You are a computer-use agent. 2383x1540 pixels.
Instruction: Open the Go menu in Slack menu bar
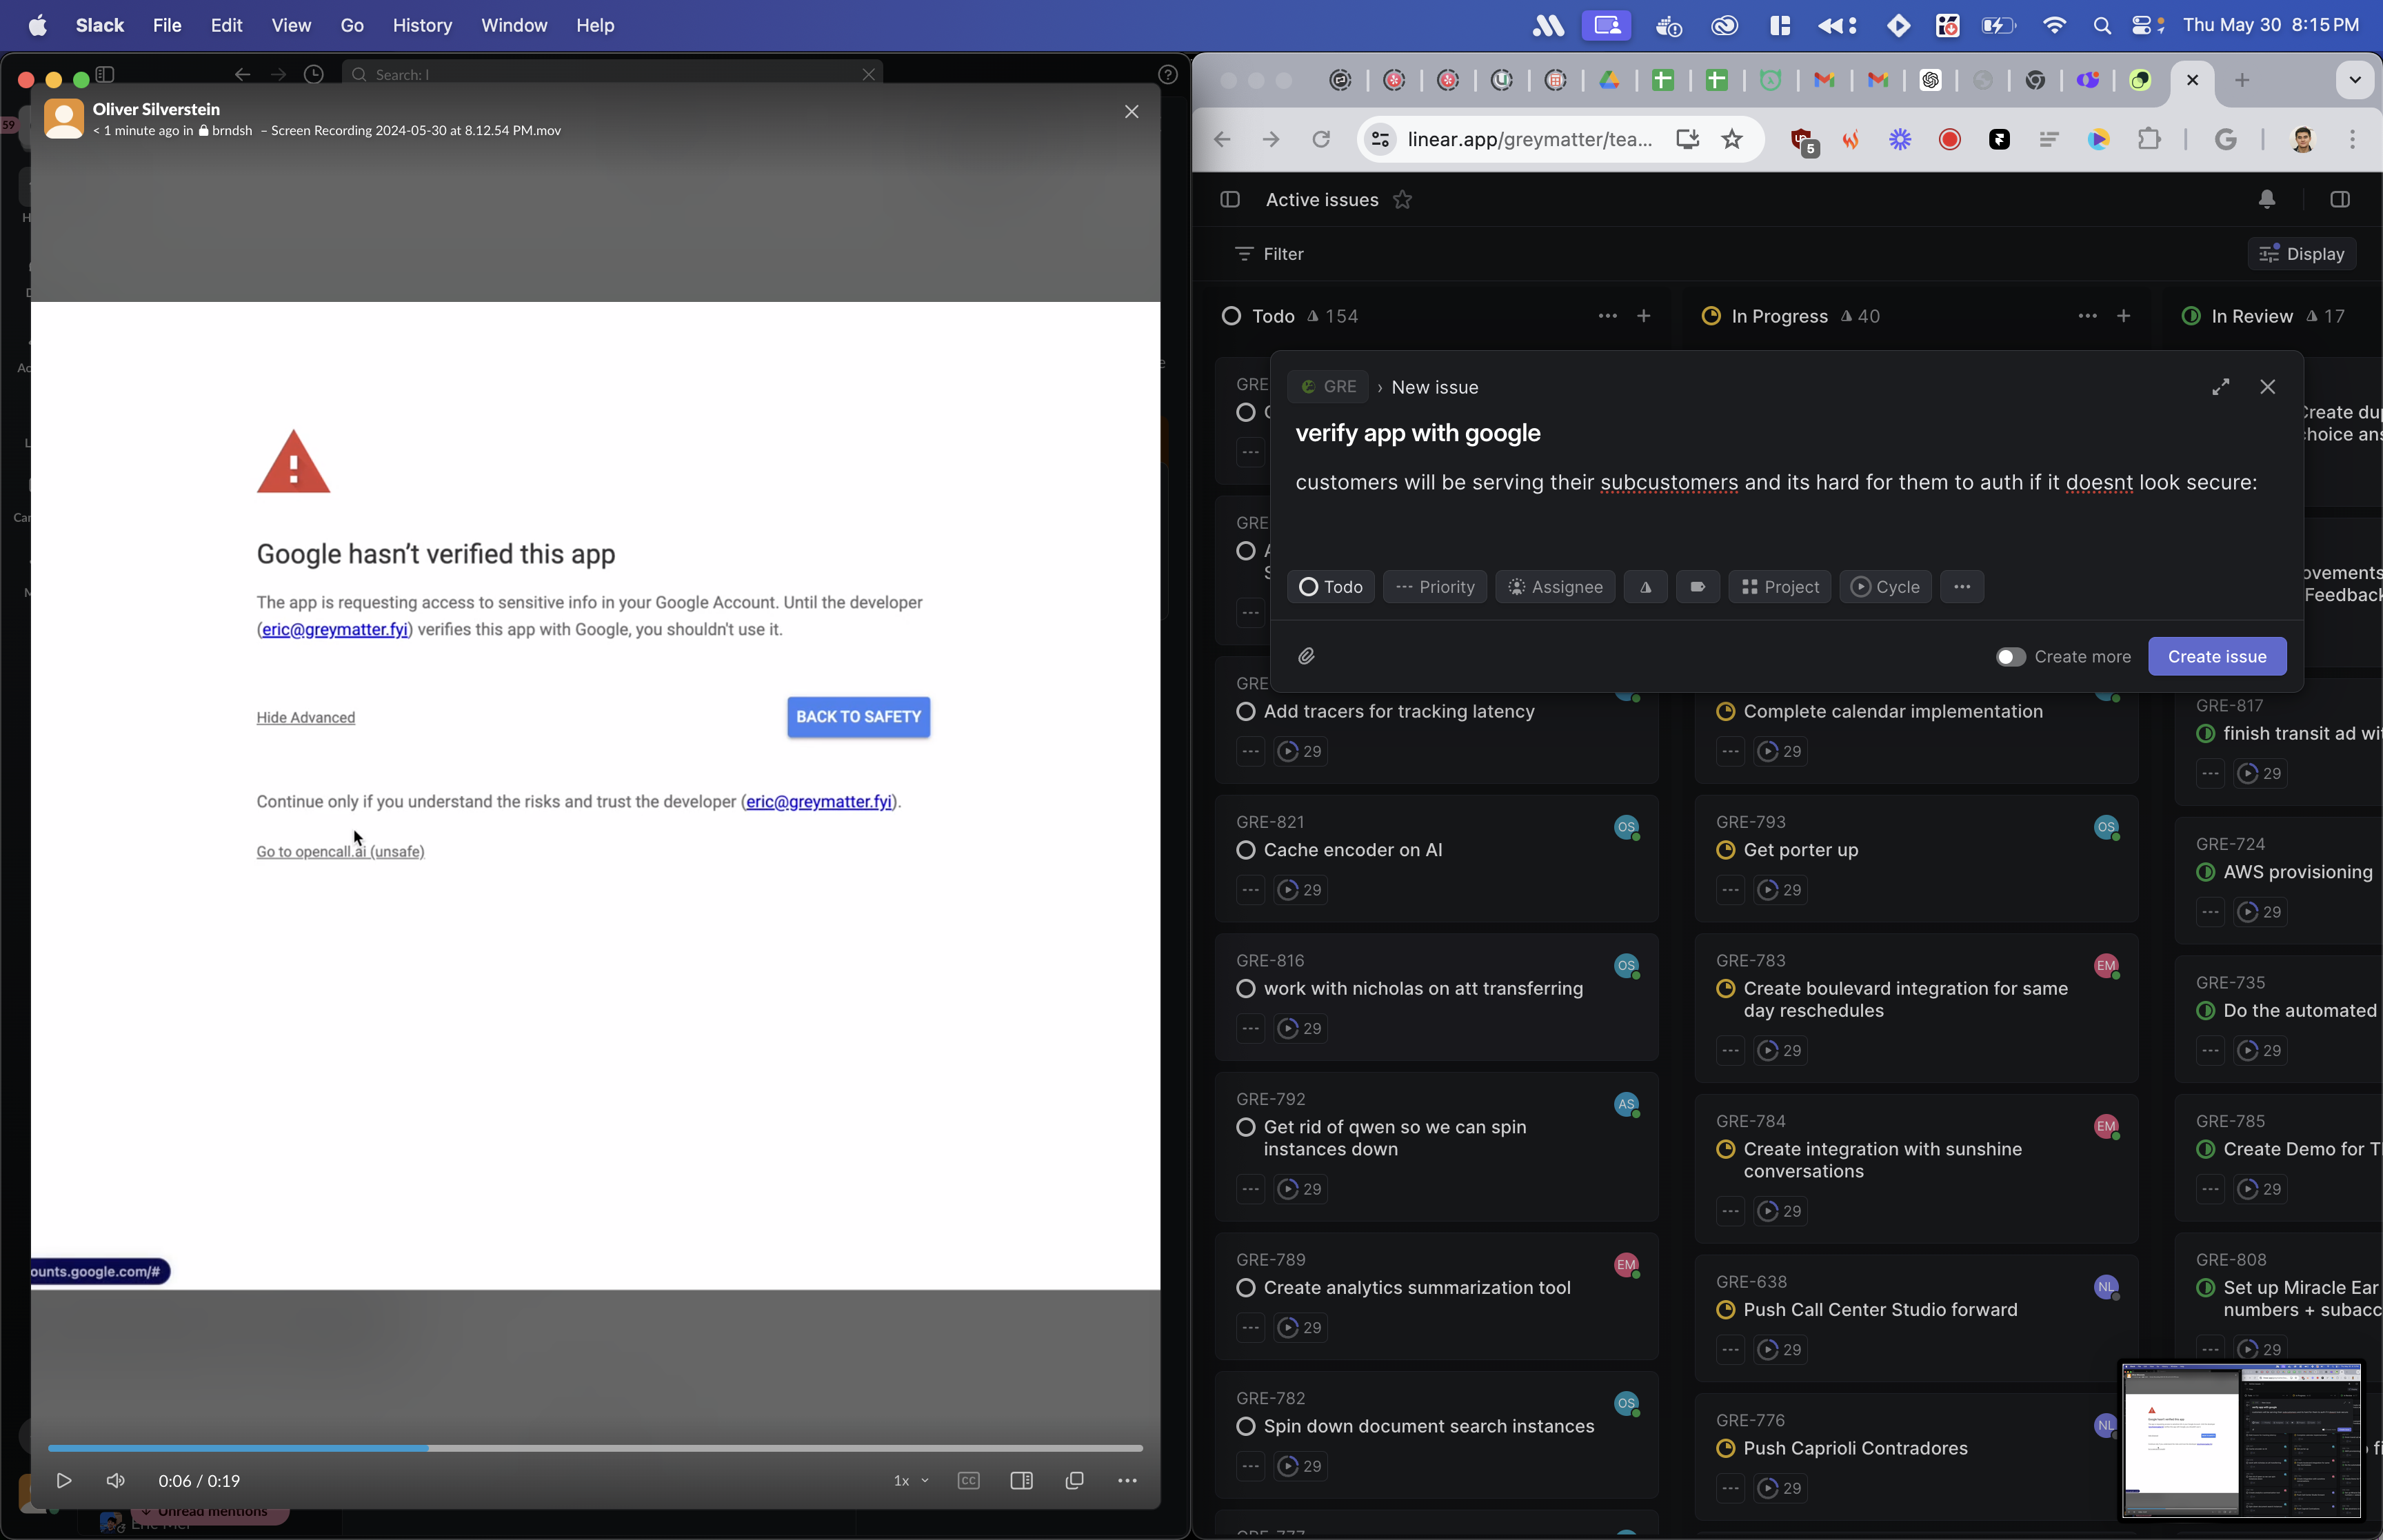click(352, 25)
